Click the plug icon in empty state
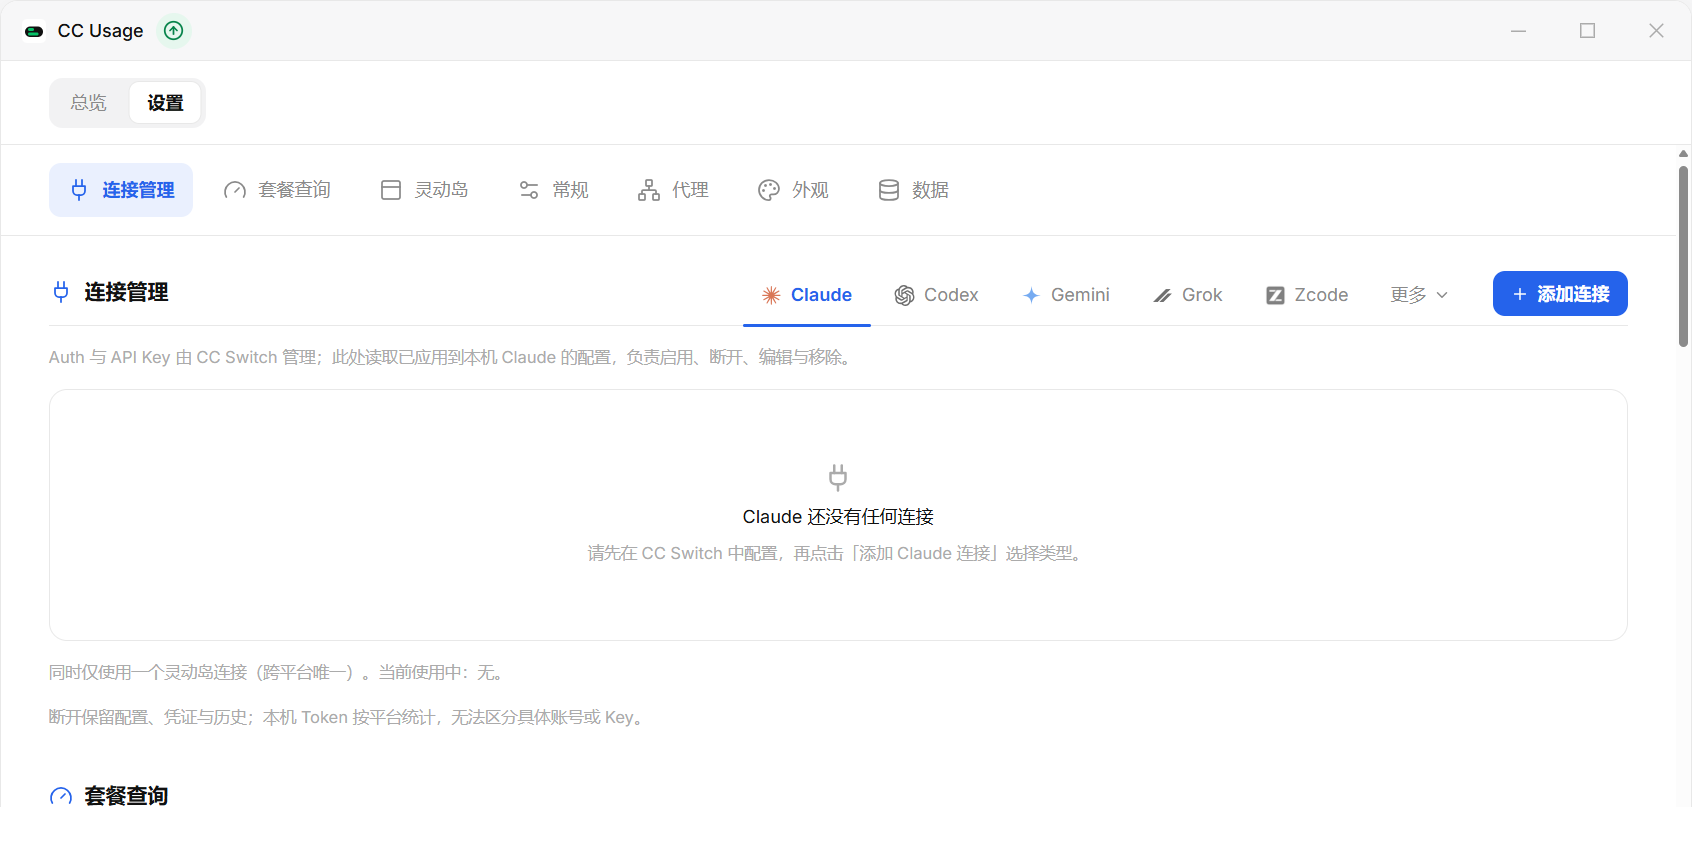 pyautogui.click(x=838, y=477)
